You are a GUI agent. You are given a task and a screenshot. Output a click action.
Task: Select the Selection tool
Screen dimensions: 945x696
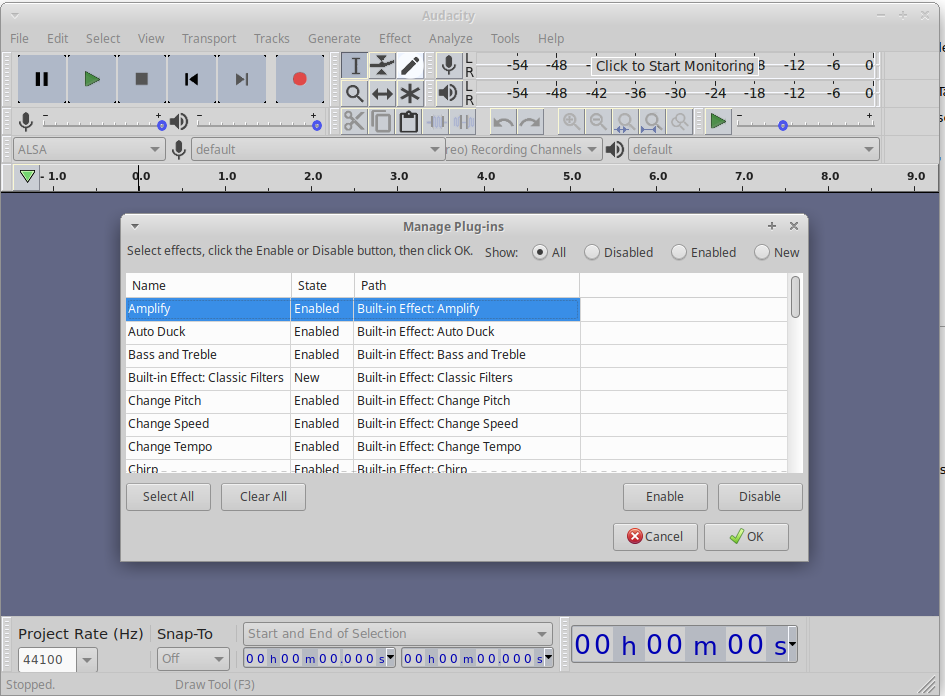coord(354,65)
